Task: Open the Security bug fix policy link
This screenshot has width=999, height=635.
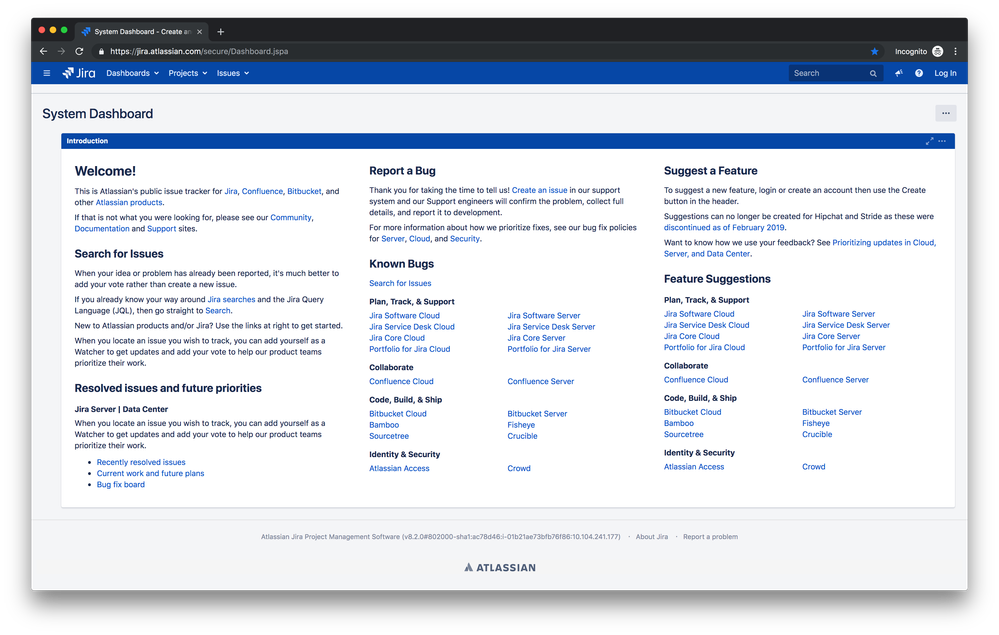Action: [x=464, y=239]
